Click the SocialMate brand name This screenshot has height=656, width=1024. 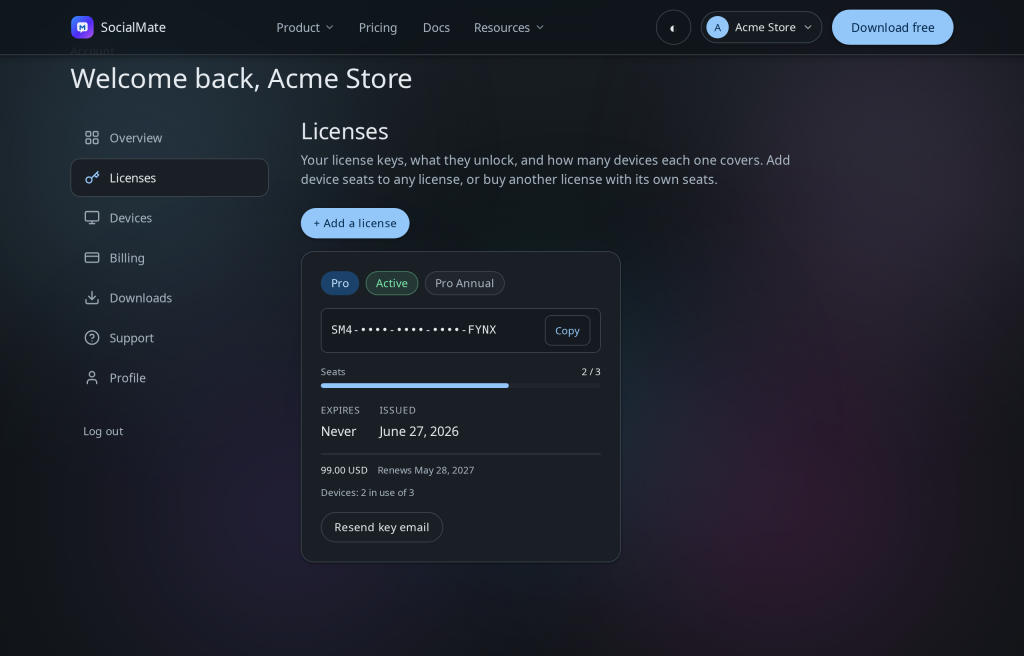(133, 27)
